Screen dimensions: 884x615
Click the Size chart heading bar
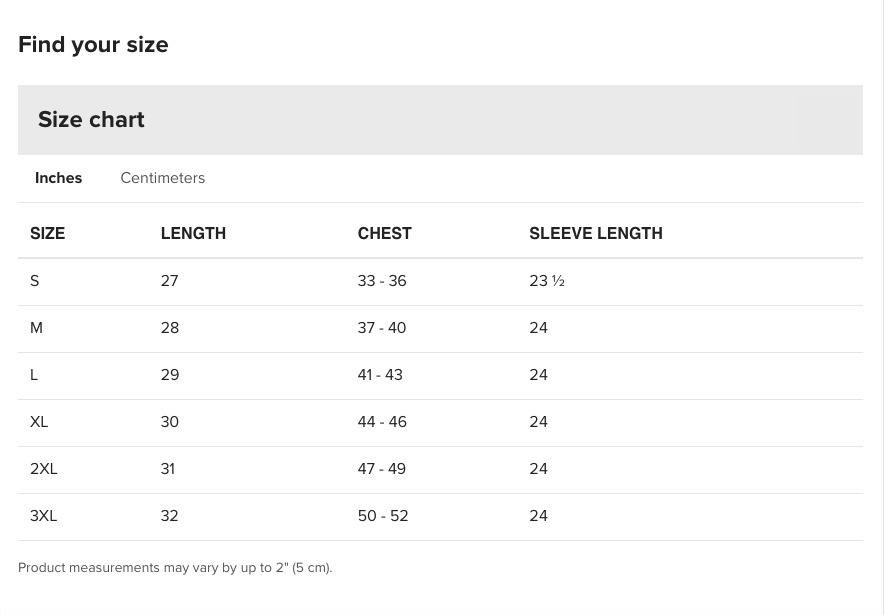click(x=440, y=120)
